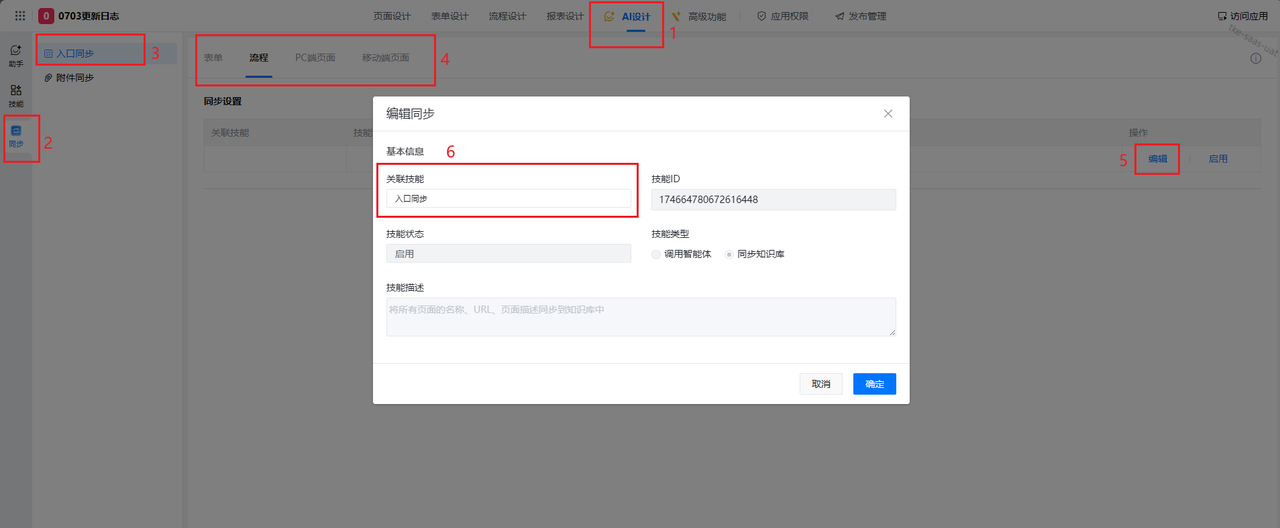
Task: Click the info icon at top right
Action: (x=1256, y=58)
